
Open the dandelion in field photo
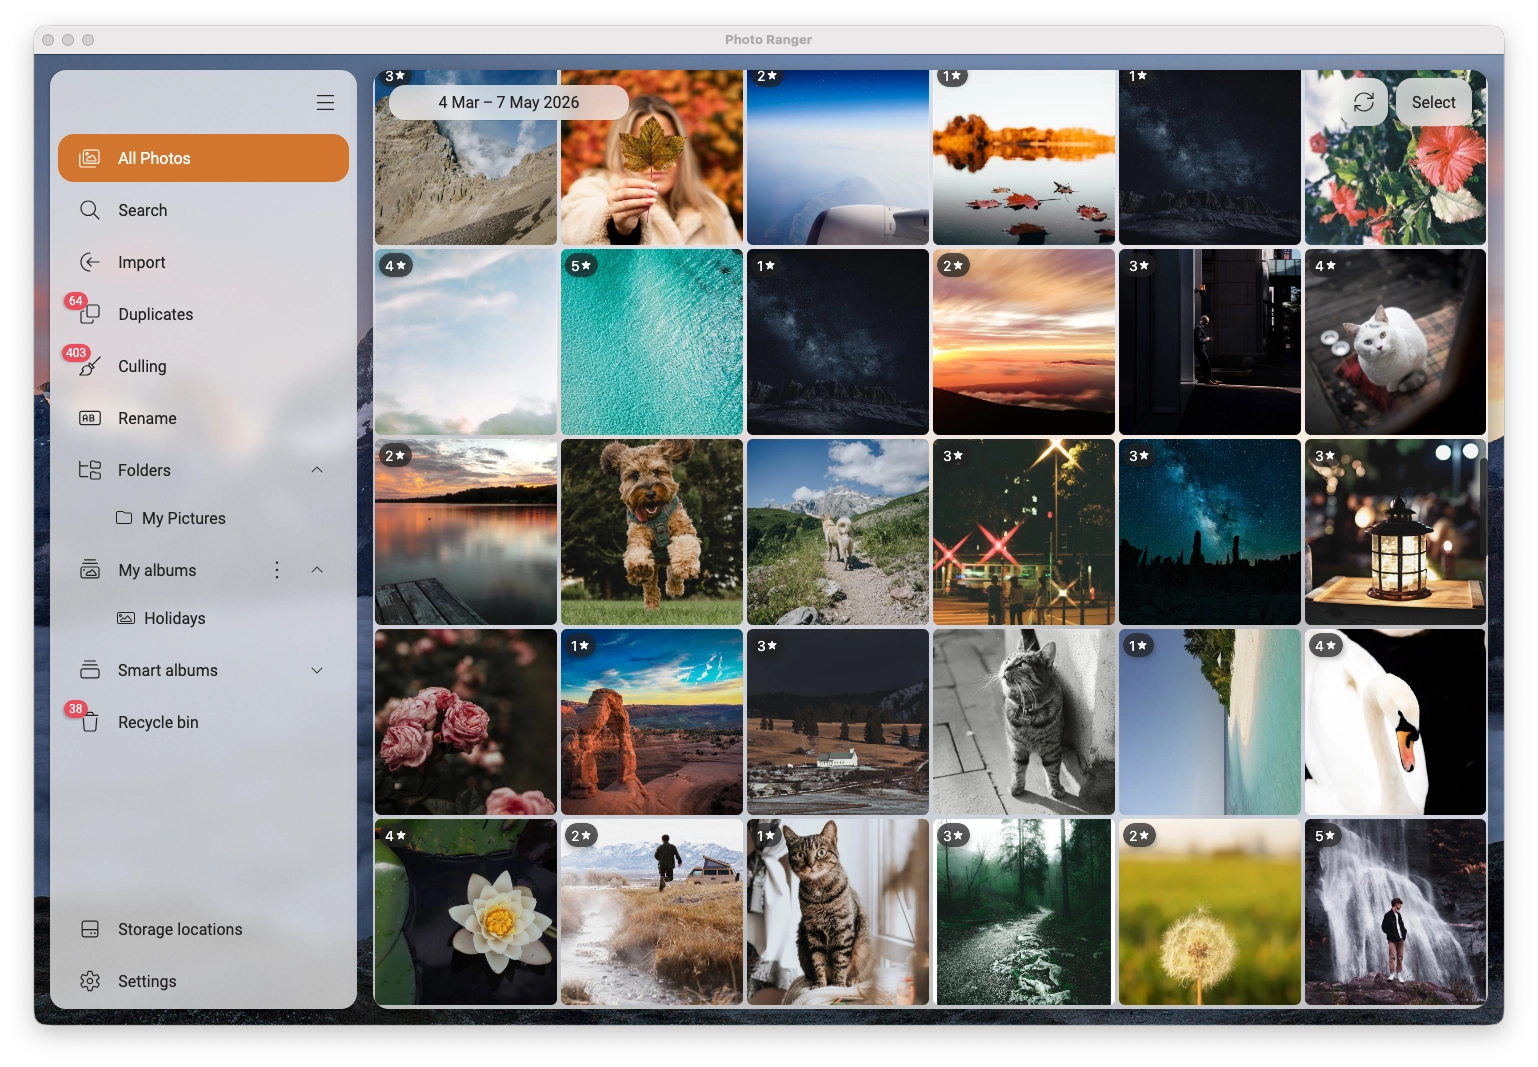pos(1210,912)
